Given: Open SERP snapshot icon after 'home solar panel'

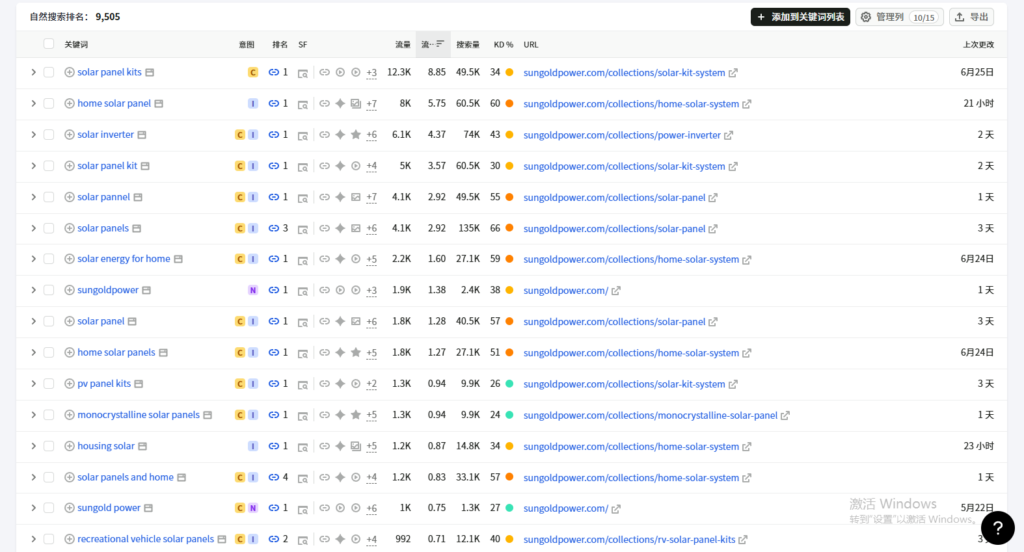Looking at the screenshot, I should 159,104.
